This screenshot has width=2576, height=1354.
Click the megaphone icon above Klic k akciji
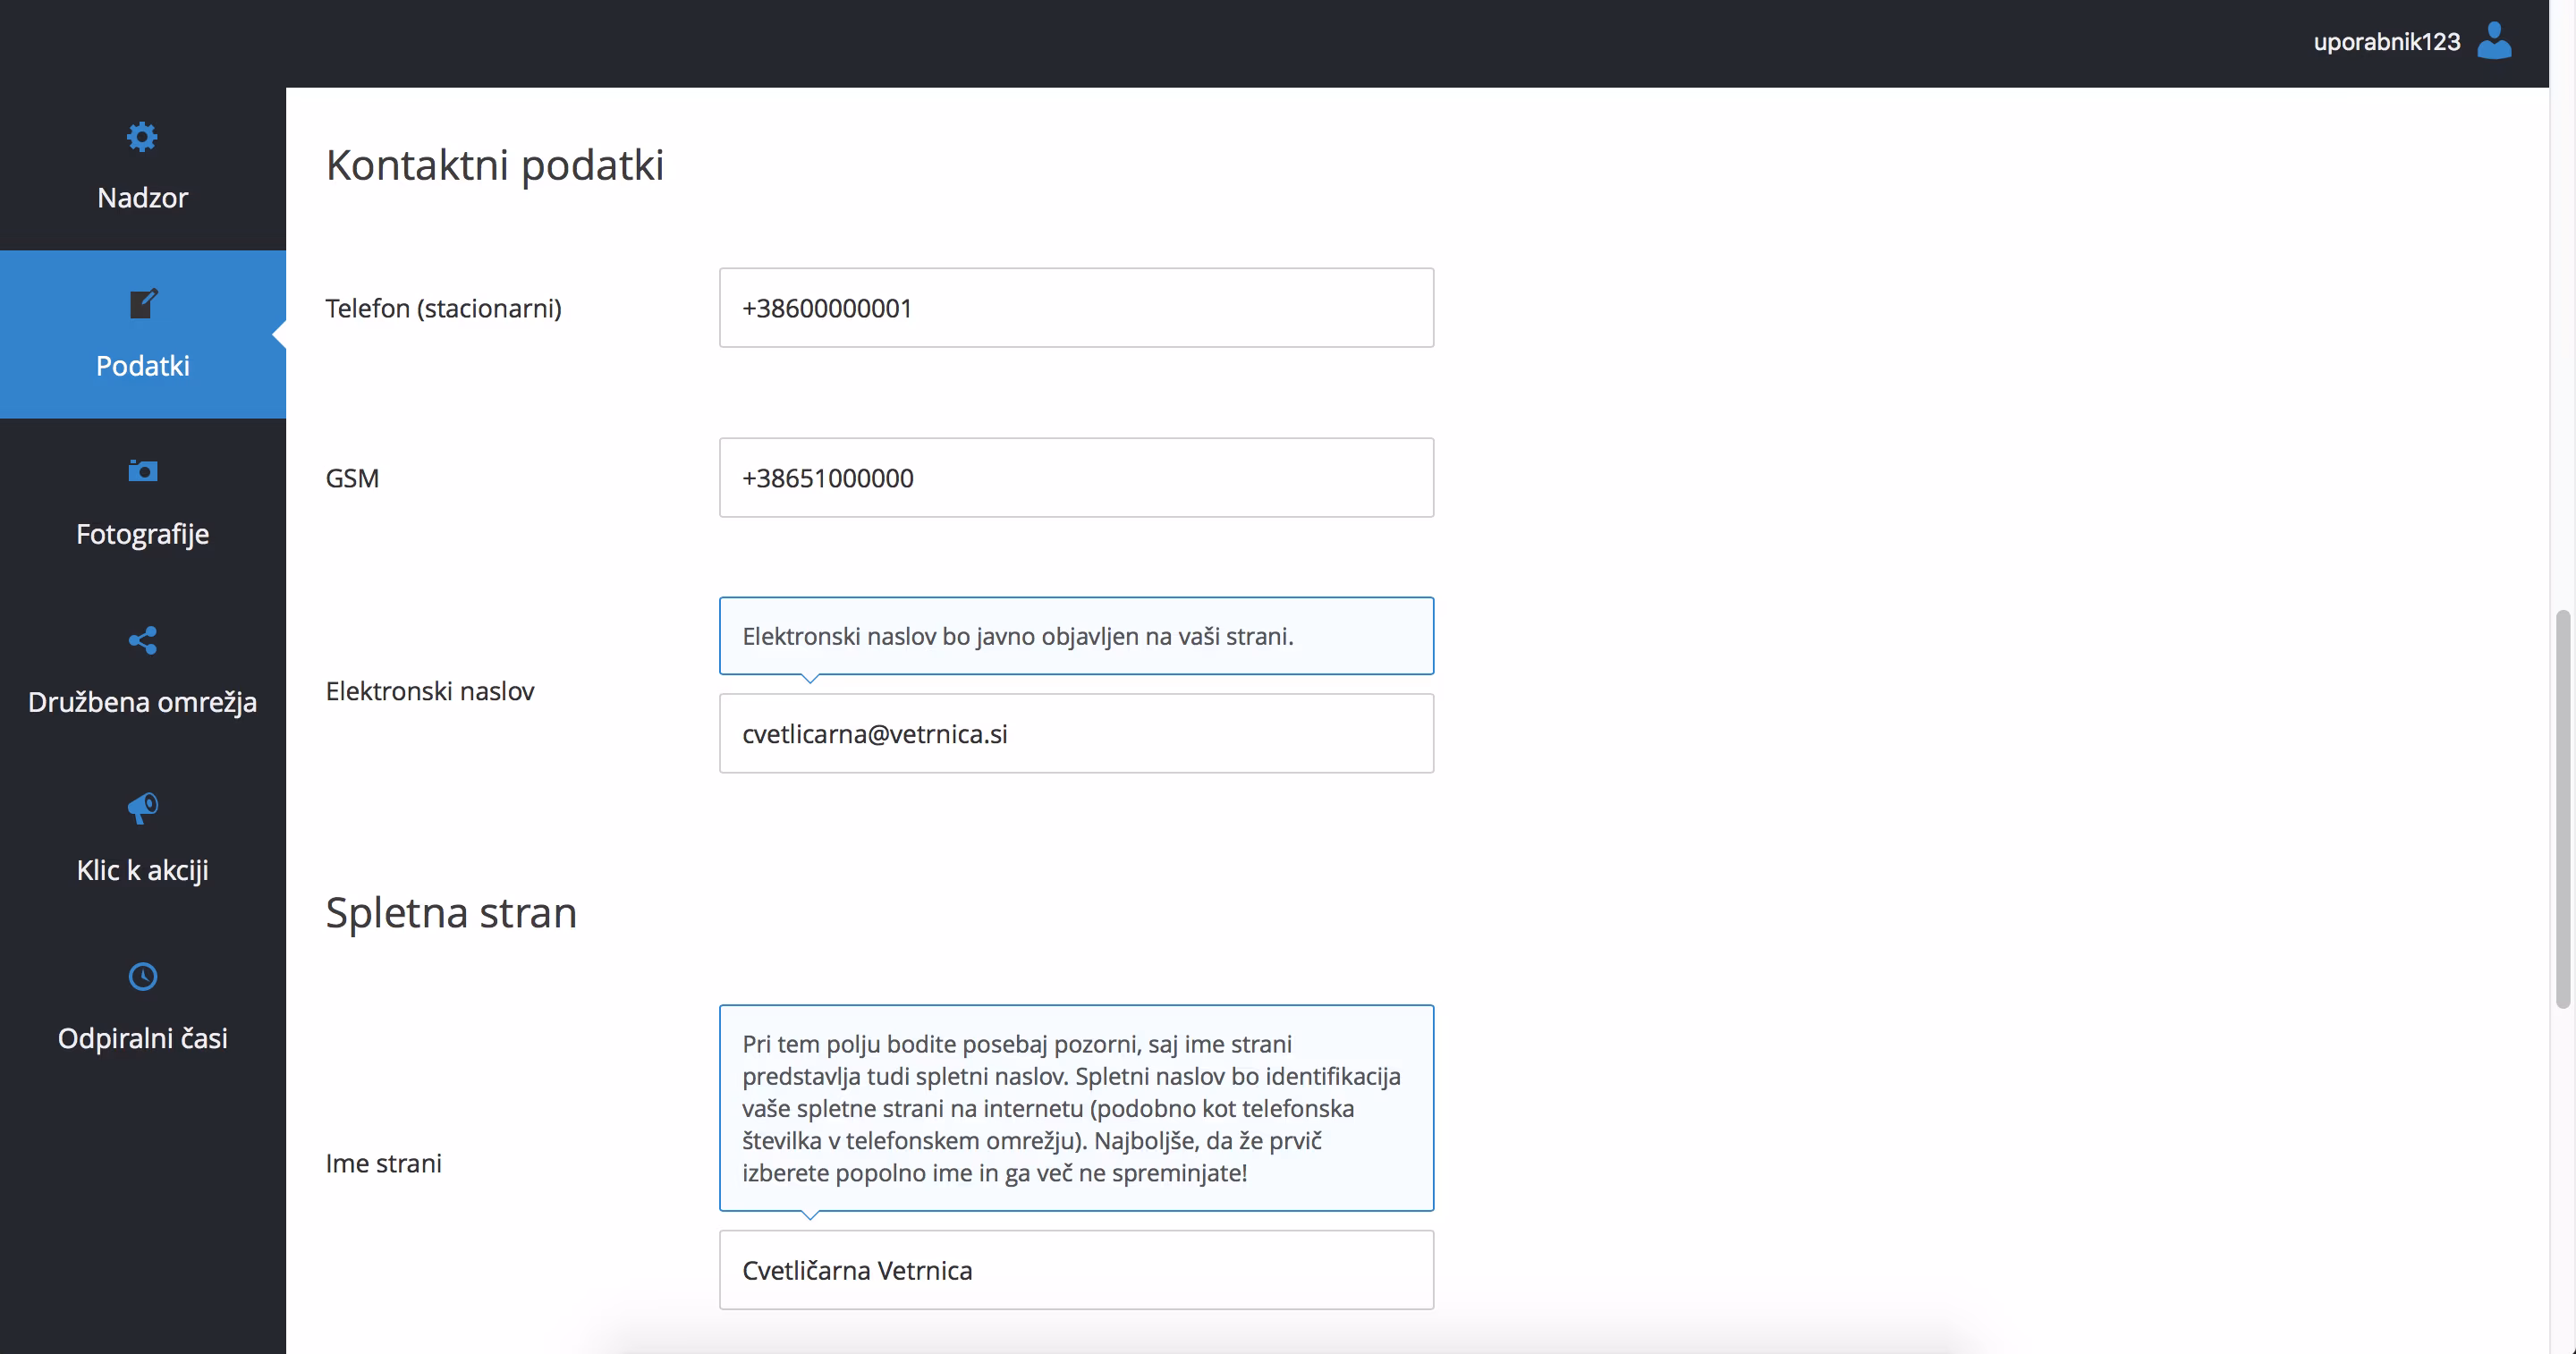click(x=143, y=808)
